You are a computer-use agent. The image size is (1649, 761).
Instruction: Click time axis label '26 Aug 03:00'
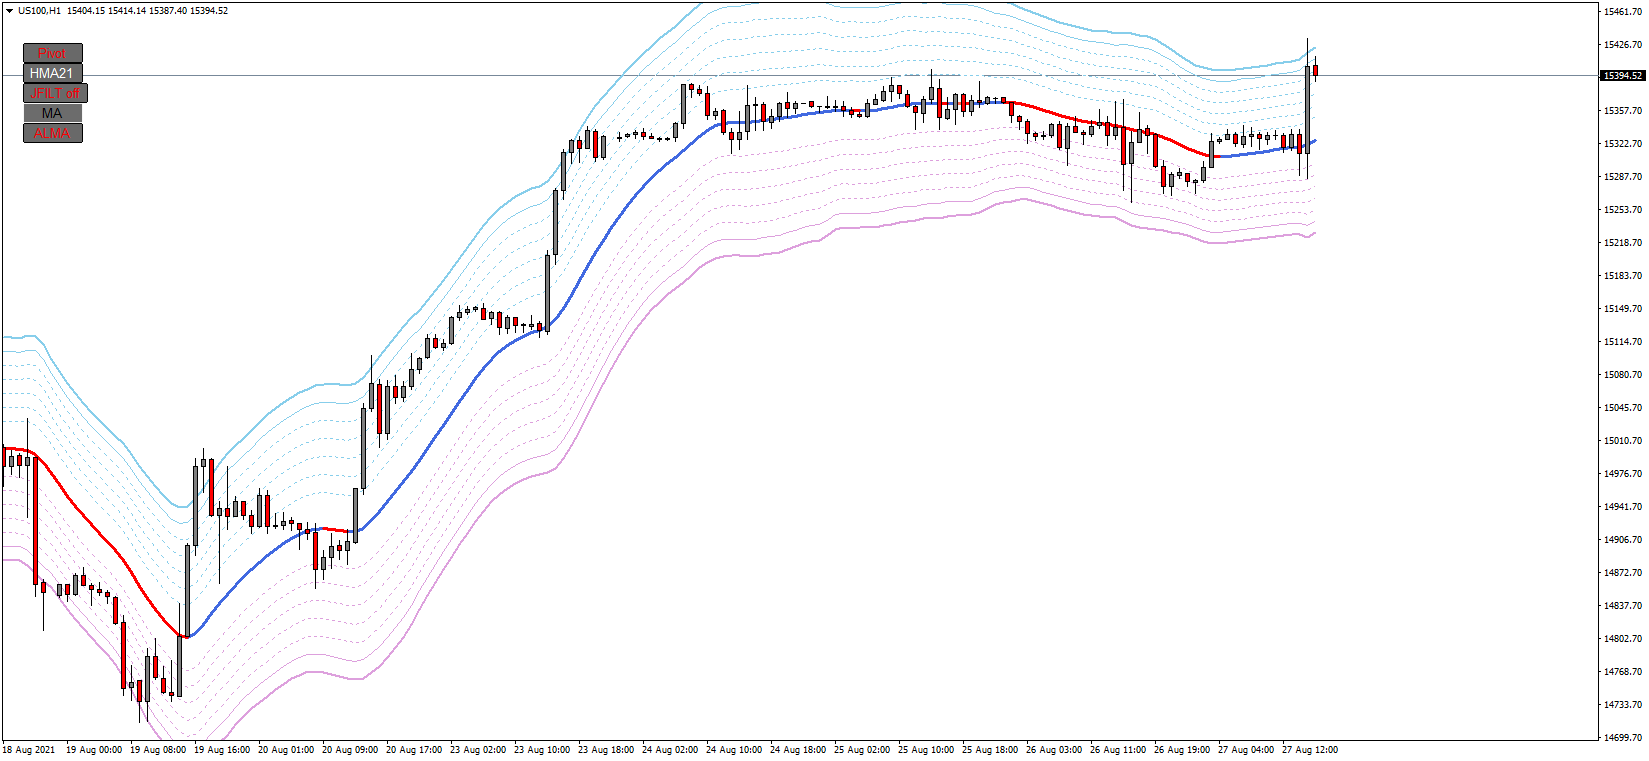(x=1054, y=750)
